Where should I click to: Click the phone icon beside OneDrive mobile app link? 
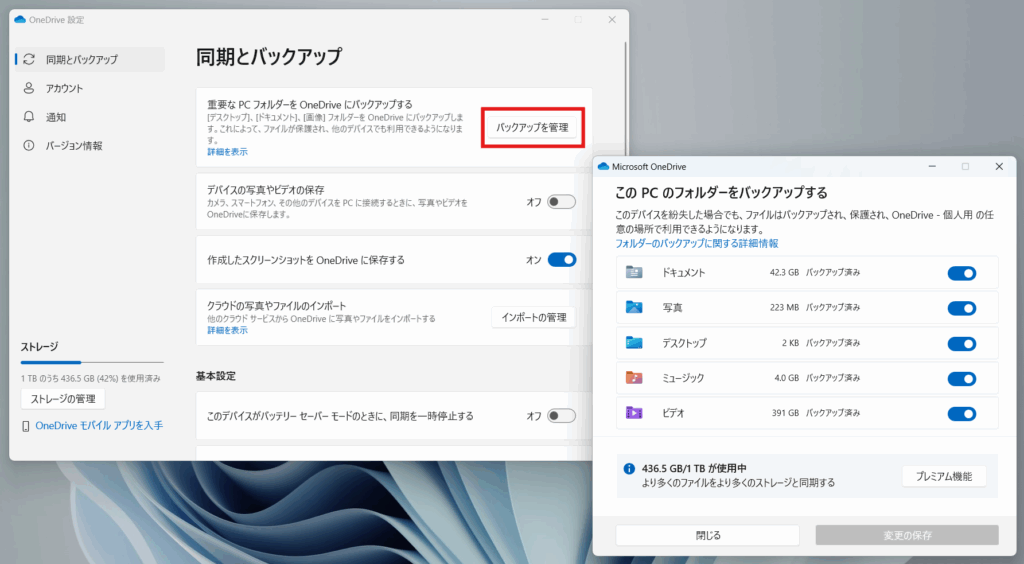pos(26,426)
